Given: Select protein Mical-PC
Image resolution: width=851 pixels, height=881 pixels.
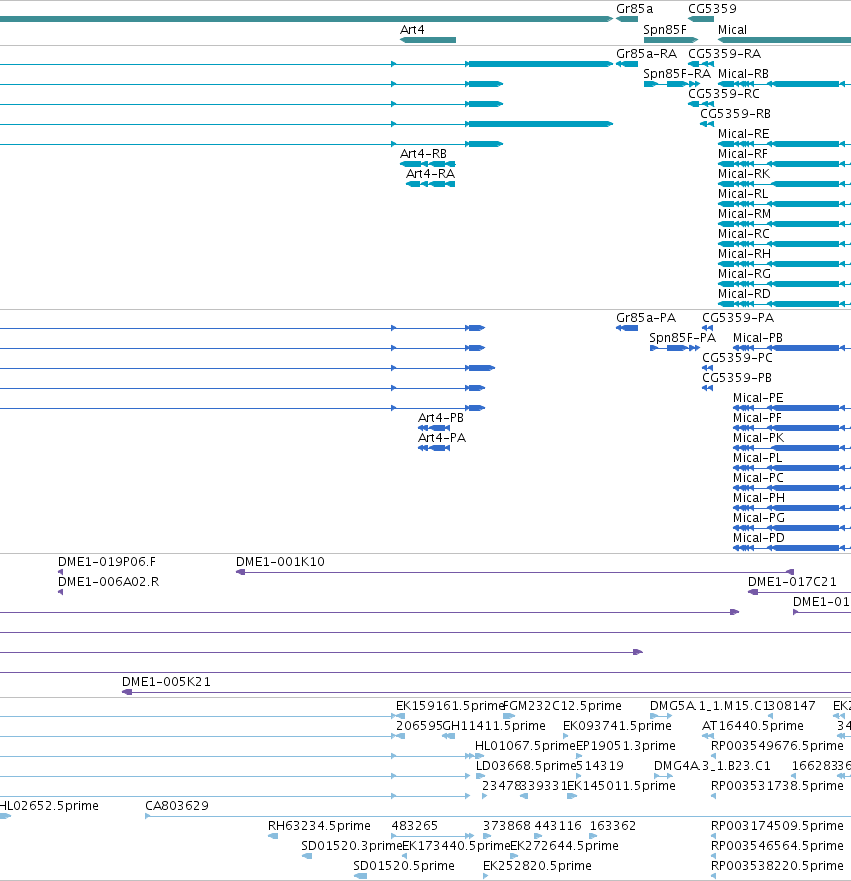Looking at the screenshot, I should pyautogui.click(x=792, y=488).
